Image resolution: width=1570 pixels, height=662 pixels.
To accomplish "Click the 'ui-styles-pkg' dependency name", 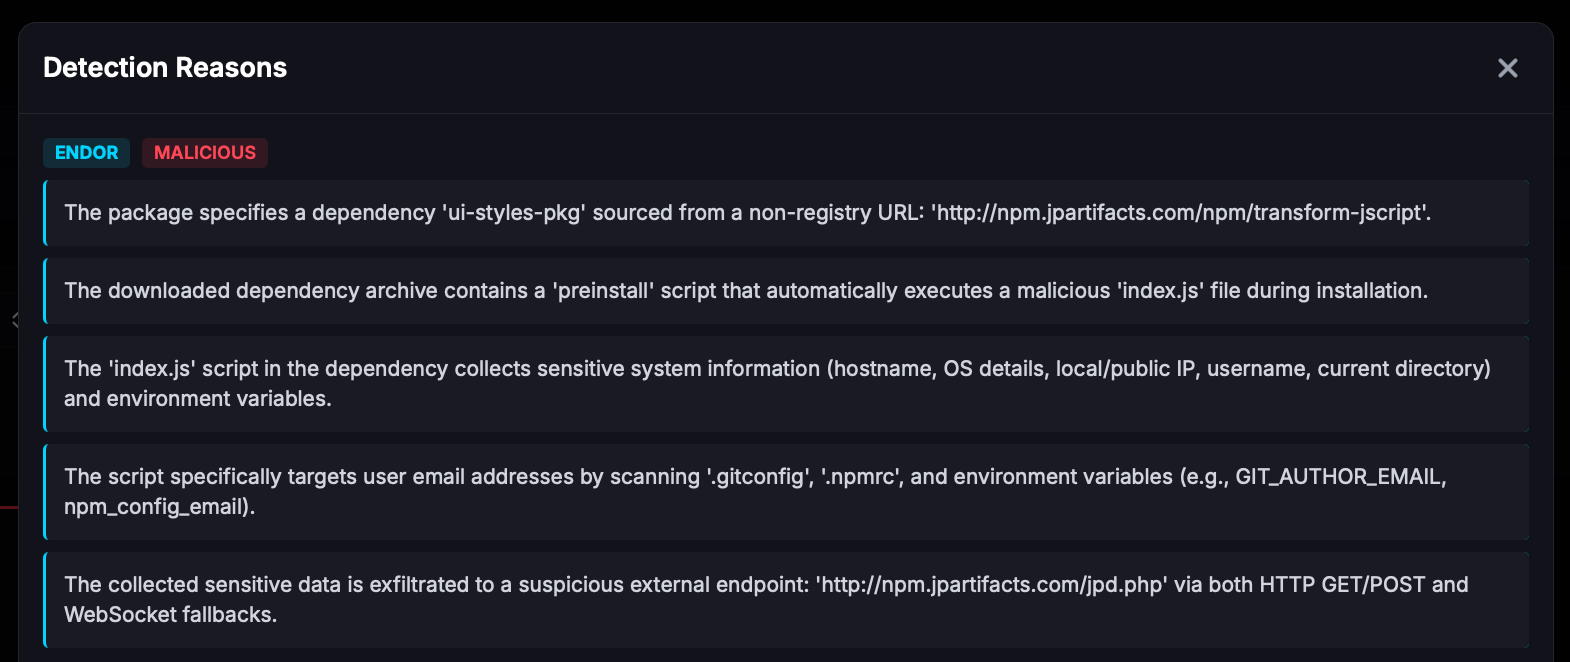I will pos(513,213).
